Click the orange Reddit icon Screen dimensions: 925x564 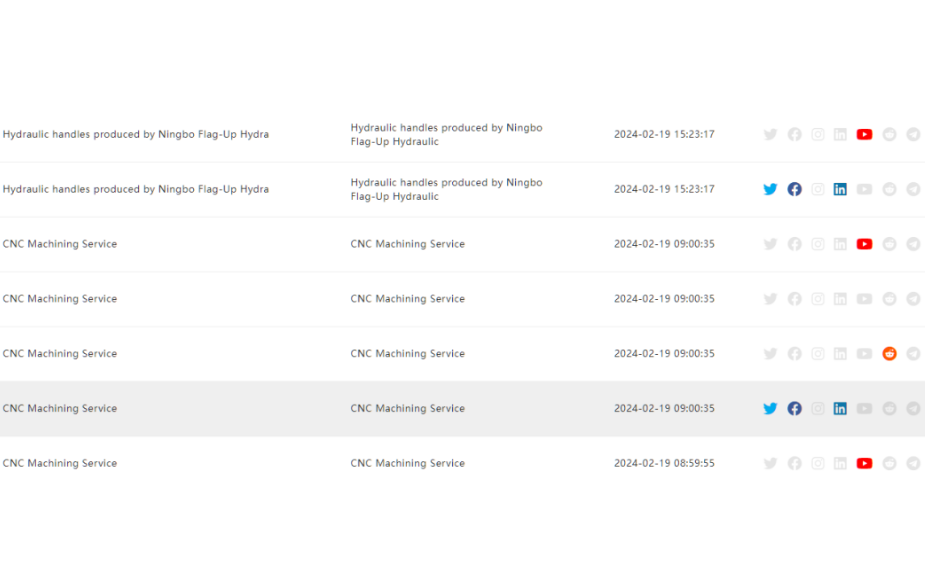[889, 354]
